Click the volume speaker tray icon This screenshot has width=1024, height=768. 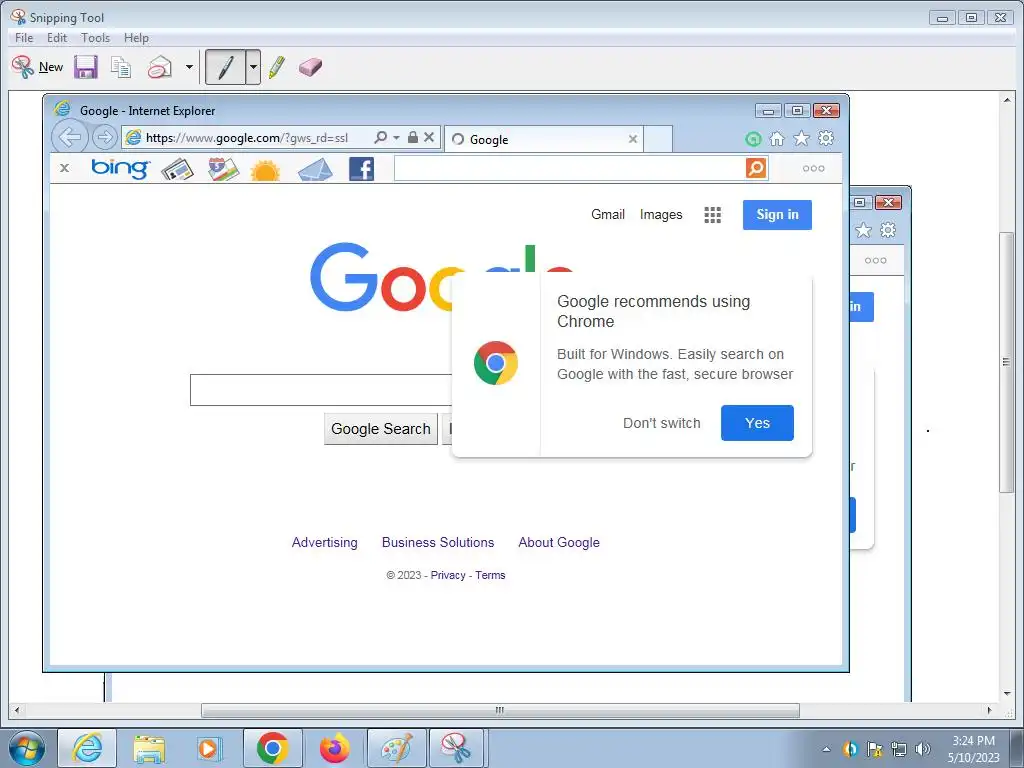click(923, 749)
